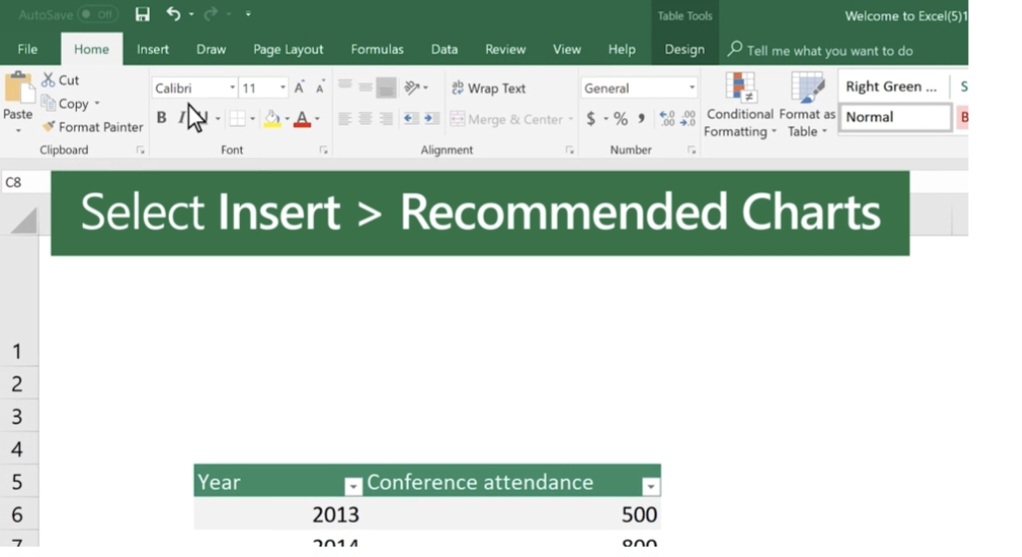The image size is (1022, 557).
Task: Click the Increase Decimal icon
Action: (x=667, y=119)
